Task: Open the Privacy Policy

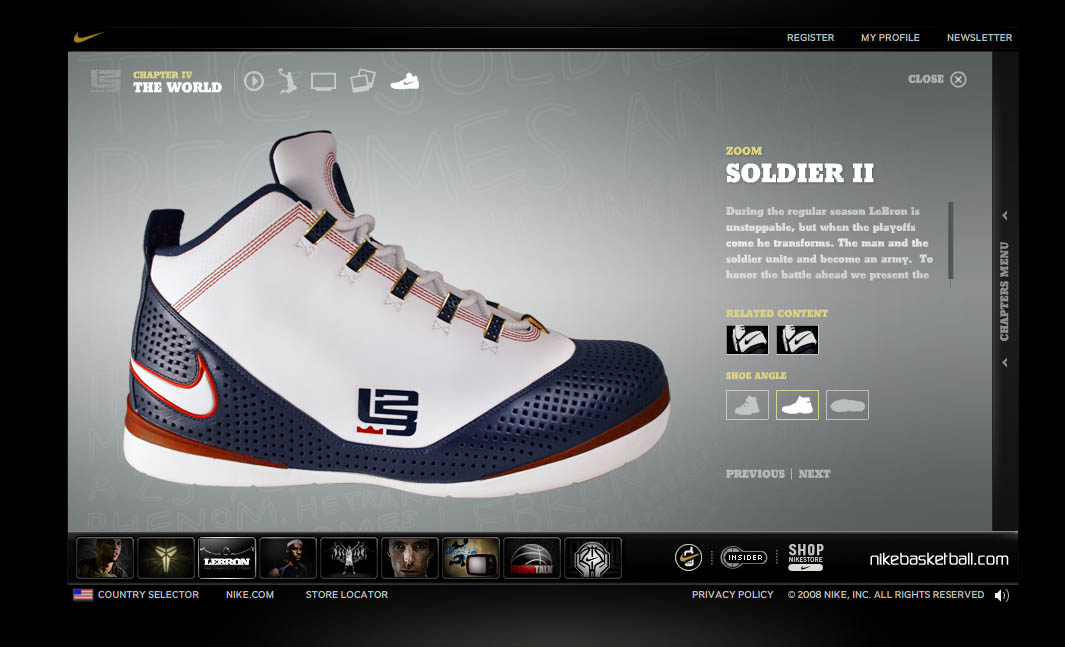Action: pos(732,595)
